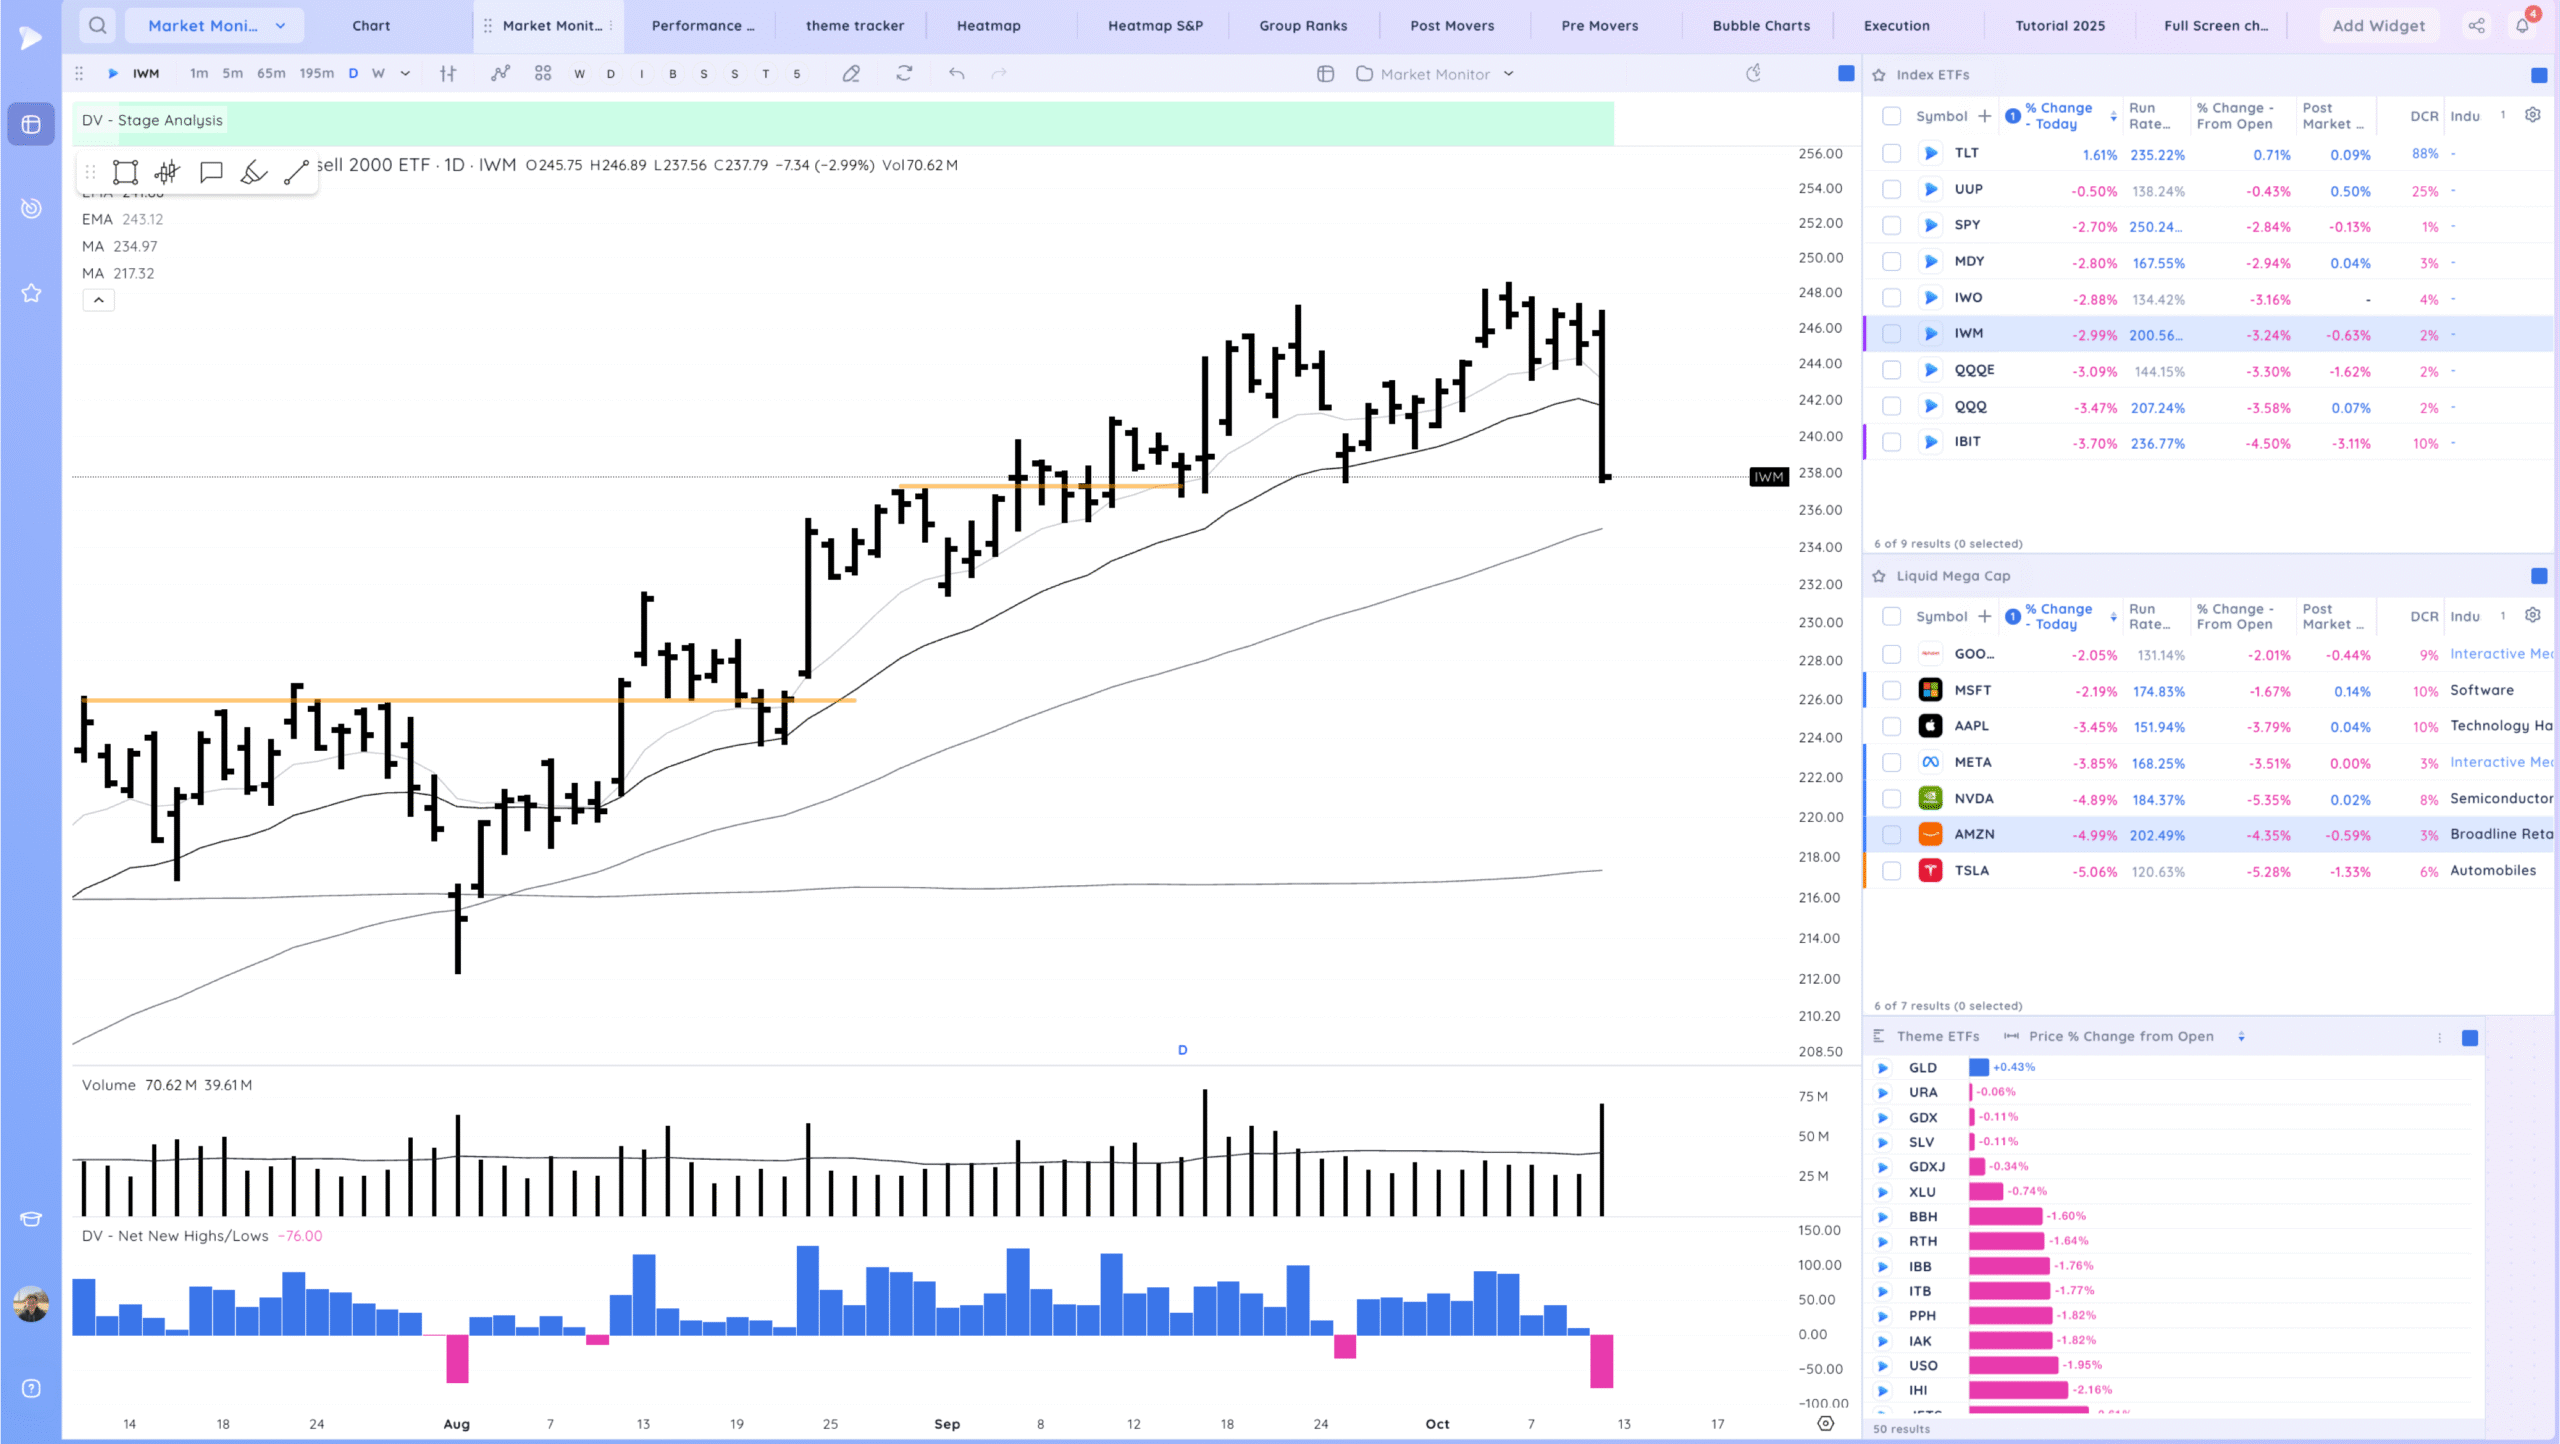Switch to the Heatmap S&P tab
Viewport: 2560px width, 1444px height.
click(1155, 26)
